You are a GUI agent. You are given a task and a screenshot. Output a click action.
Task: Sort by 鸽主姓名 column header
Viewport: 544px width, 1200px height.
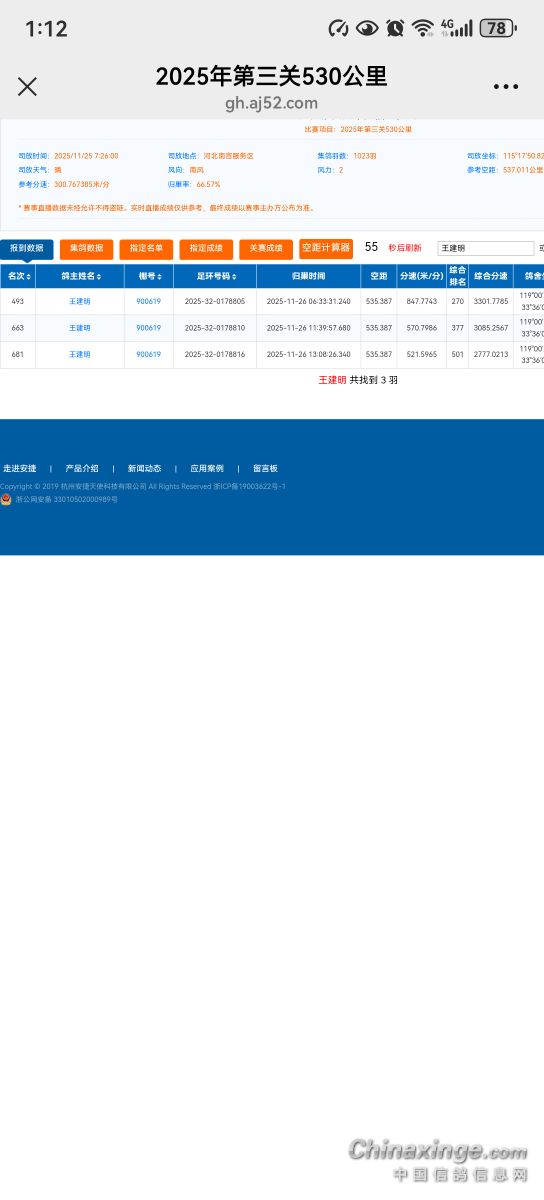tap(80, 276)
